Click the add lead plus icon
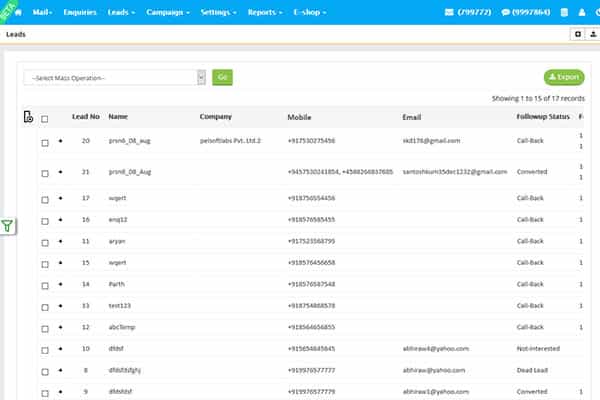The image size is (600, 400). [x=577, y=33]
